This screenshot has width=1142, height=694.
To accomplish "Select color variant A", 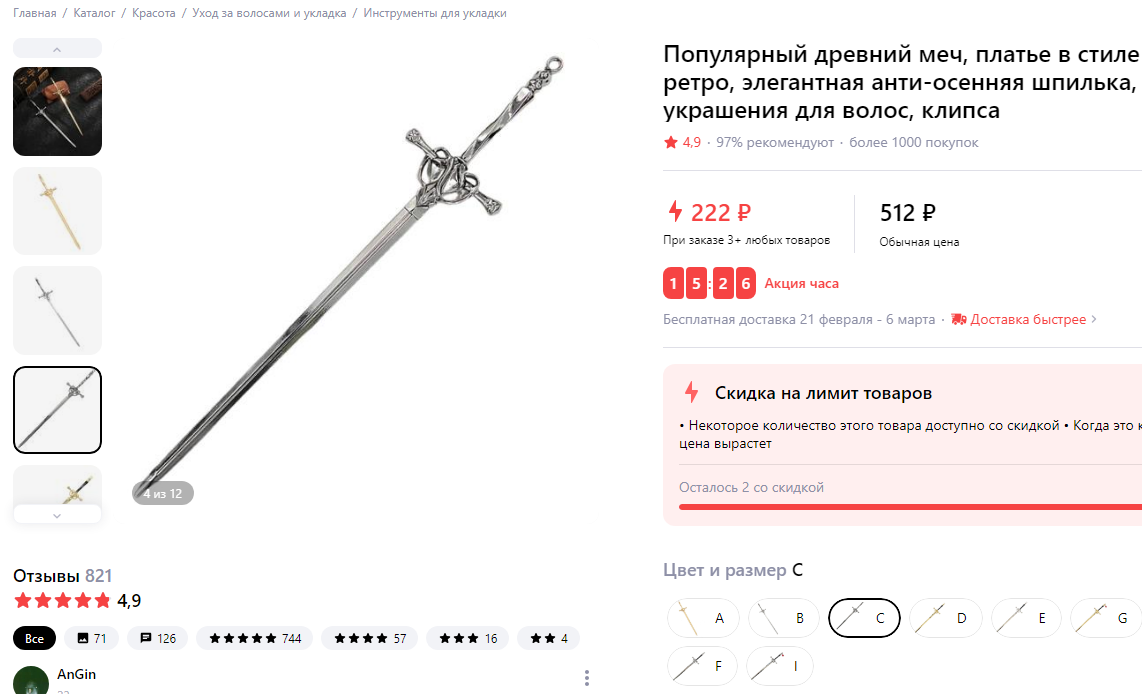I will [703, 618].
